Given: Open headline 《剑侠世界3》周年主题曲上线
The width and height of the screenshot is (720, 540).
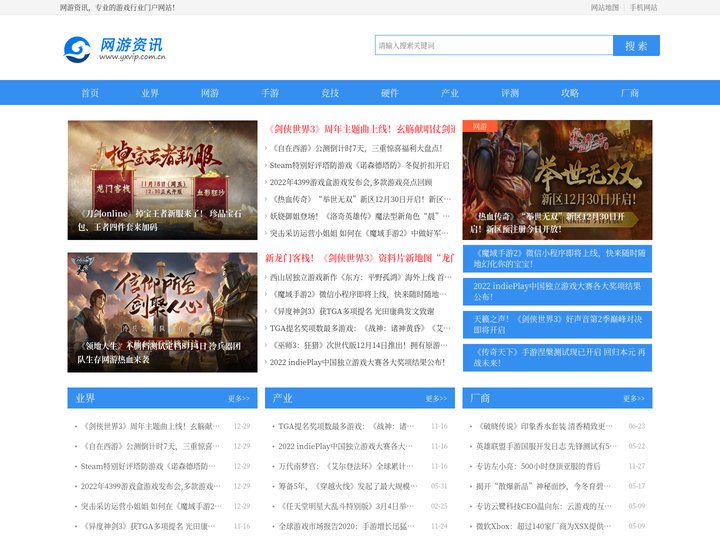Looking at the screenshot, I should tap(360, 129).
